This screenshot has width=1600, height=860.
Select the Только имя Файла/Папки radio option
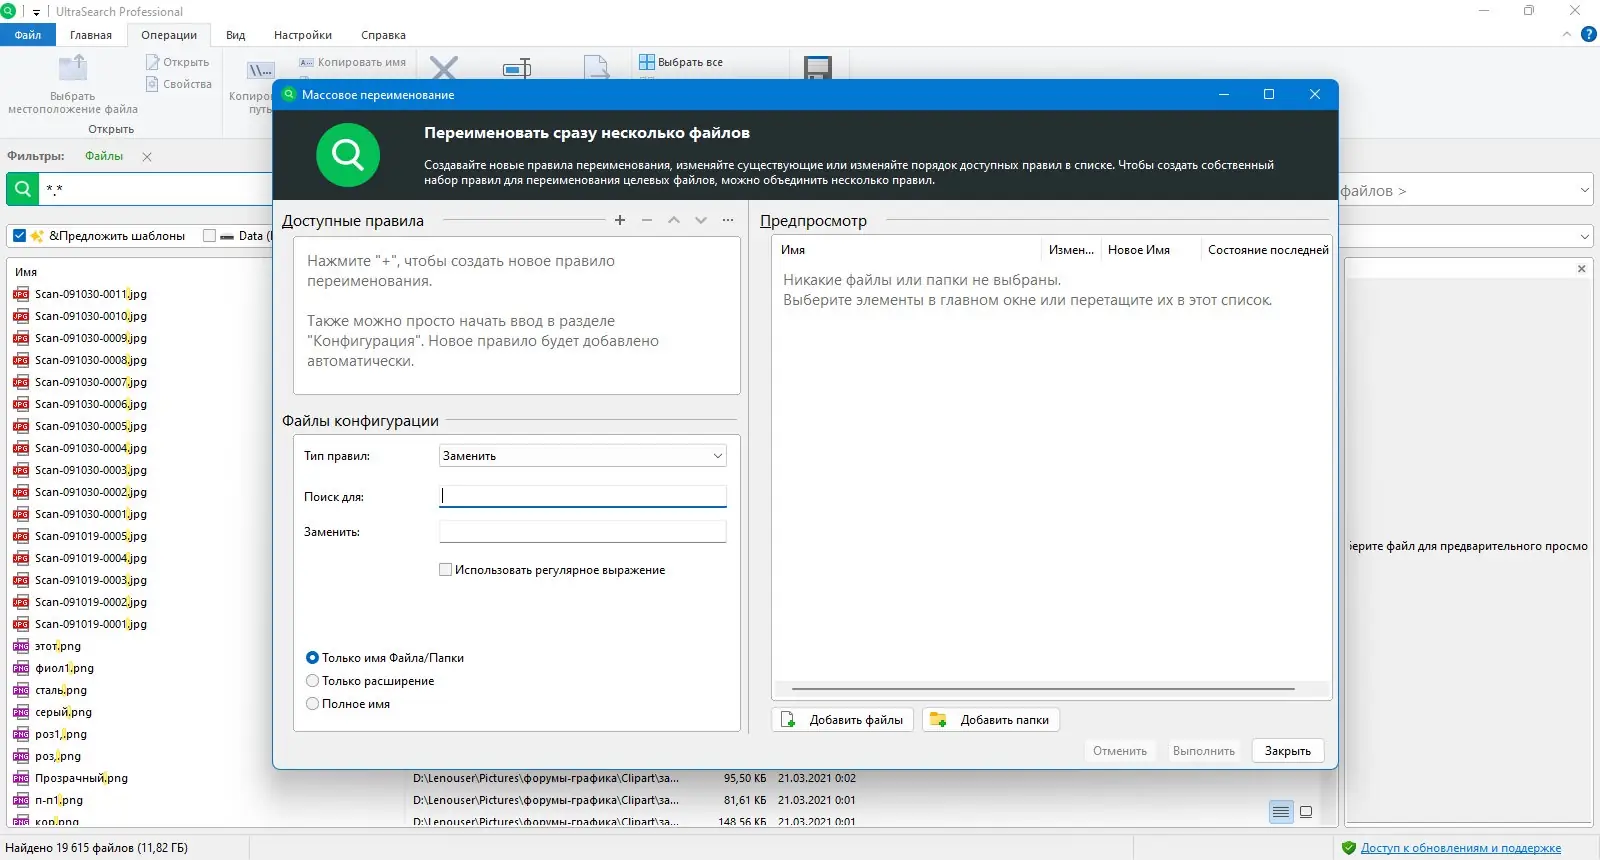[313, 658]
